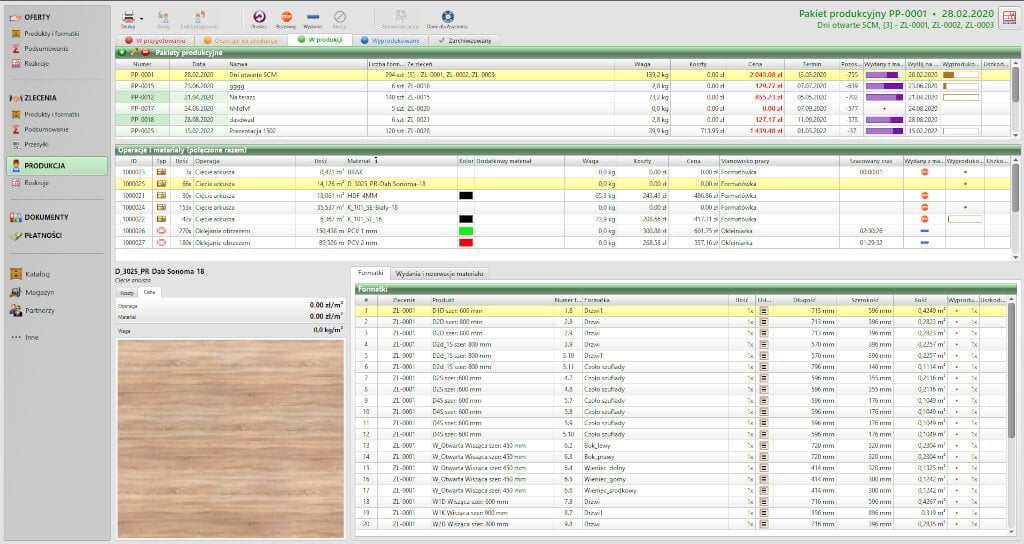Select package row PP-0018
The image size is (1024, 544).
564,120
